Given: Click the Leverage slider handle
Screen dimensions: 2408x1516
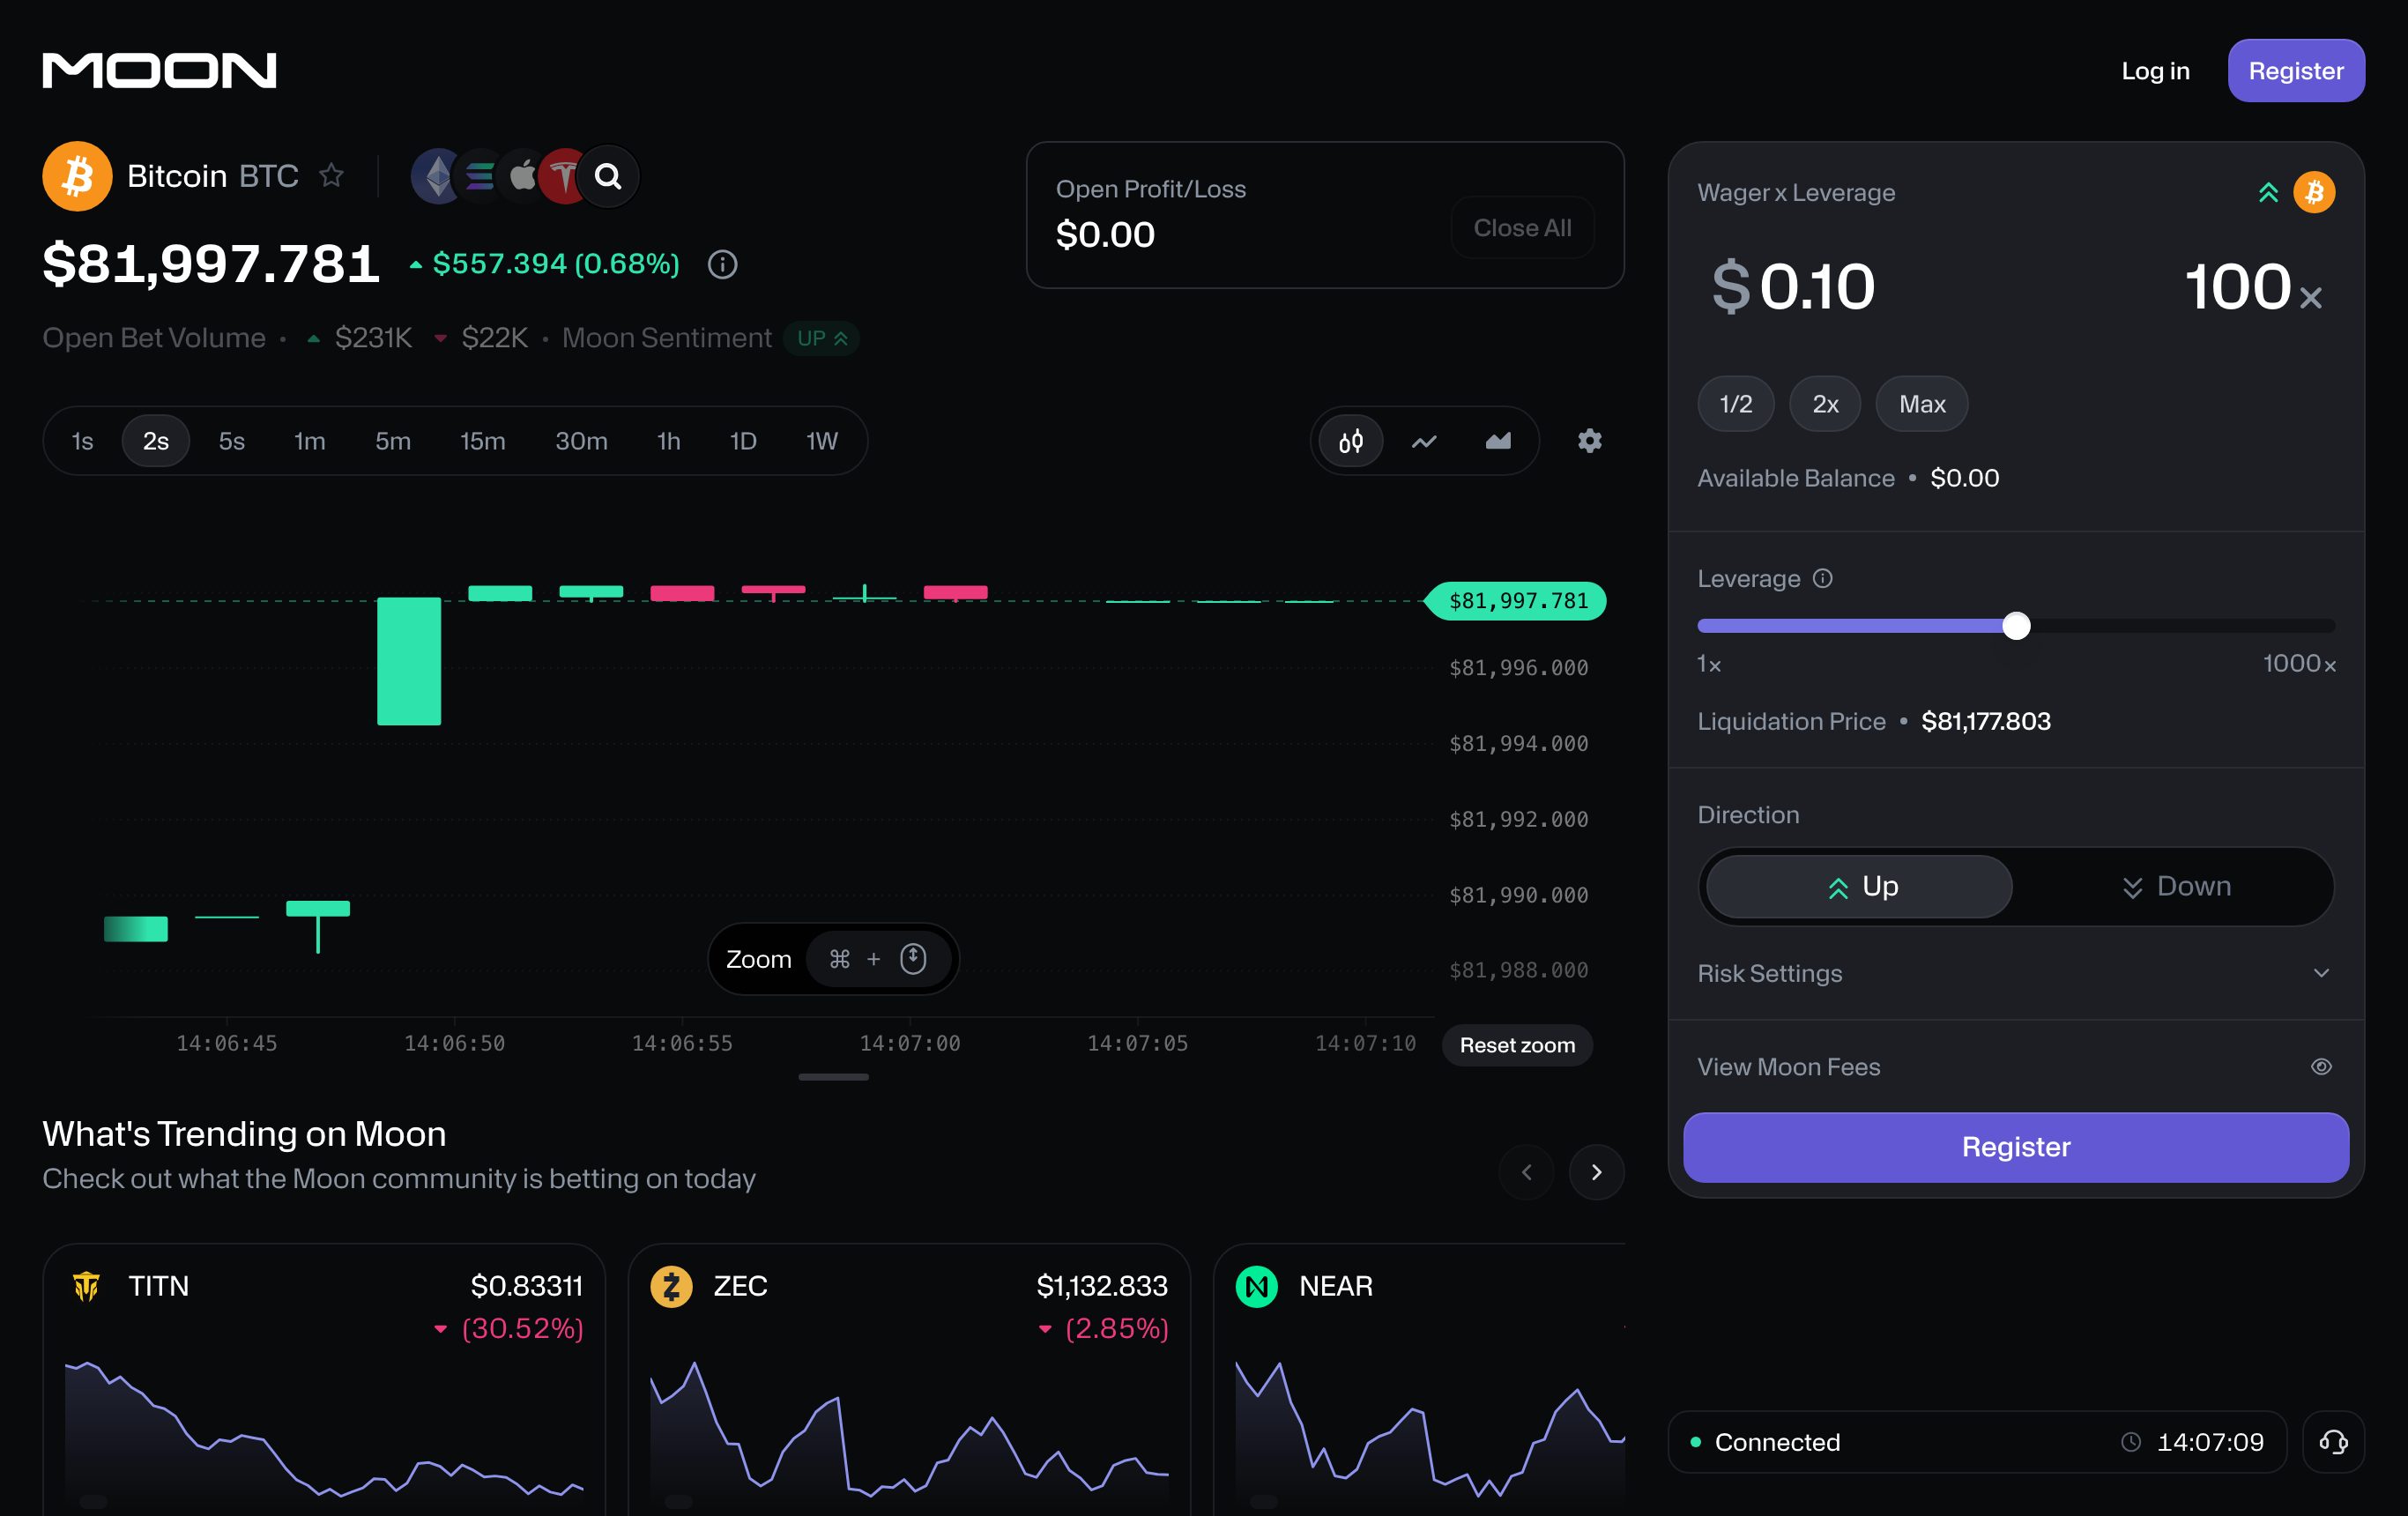Looking at the screenshot, I should [2016, 626].
